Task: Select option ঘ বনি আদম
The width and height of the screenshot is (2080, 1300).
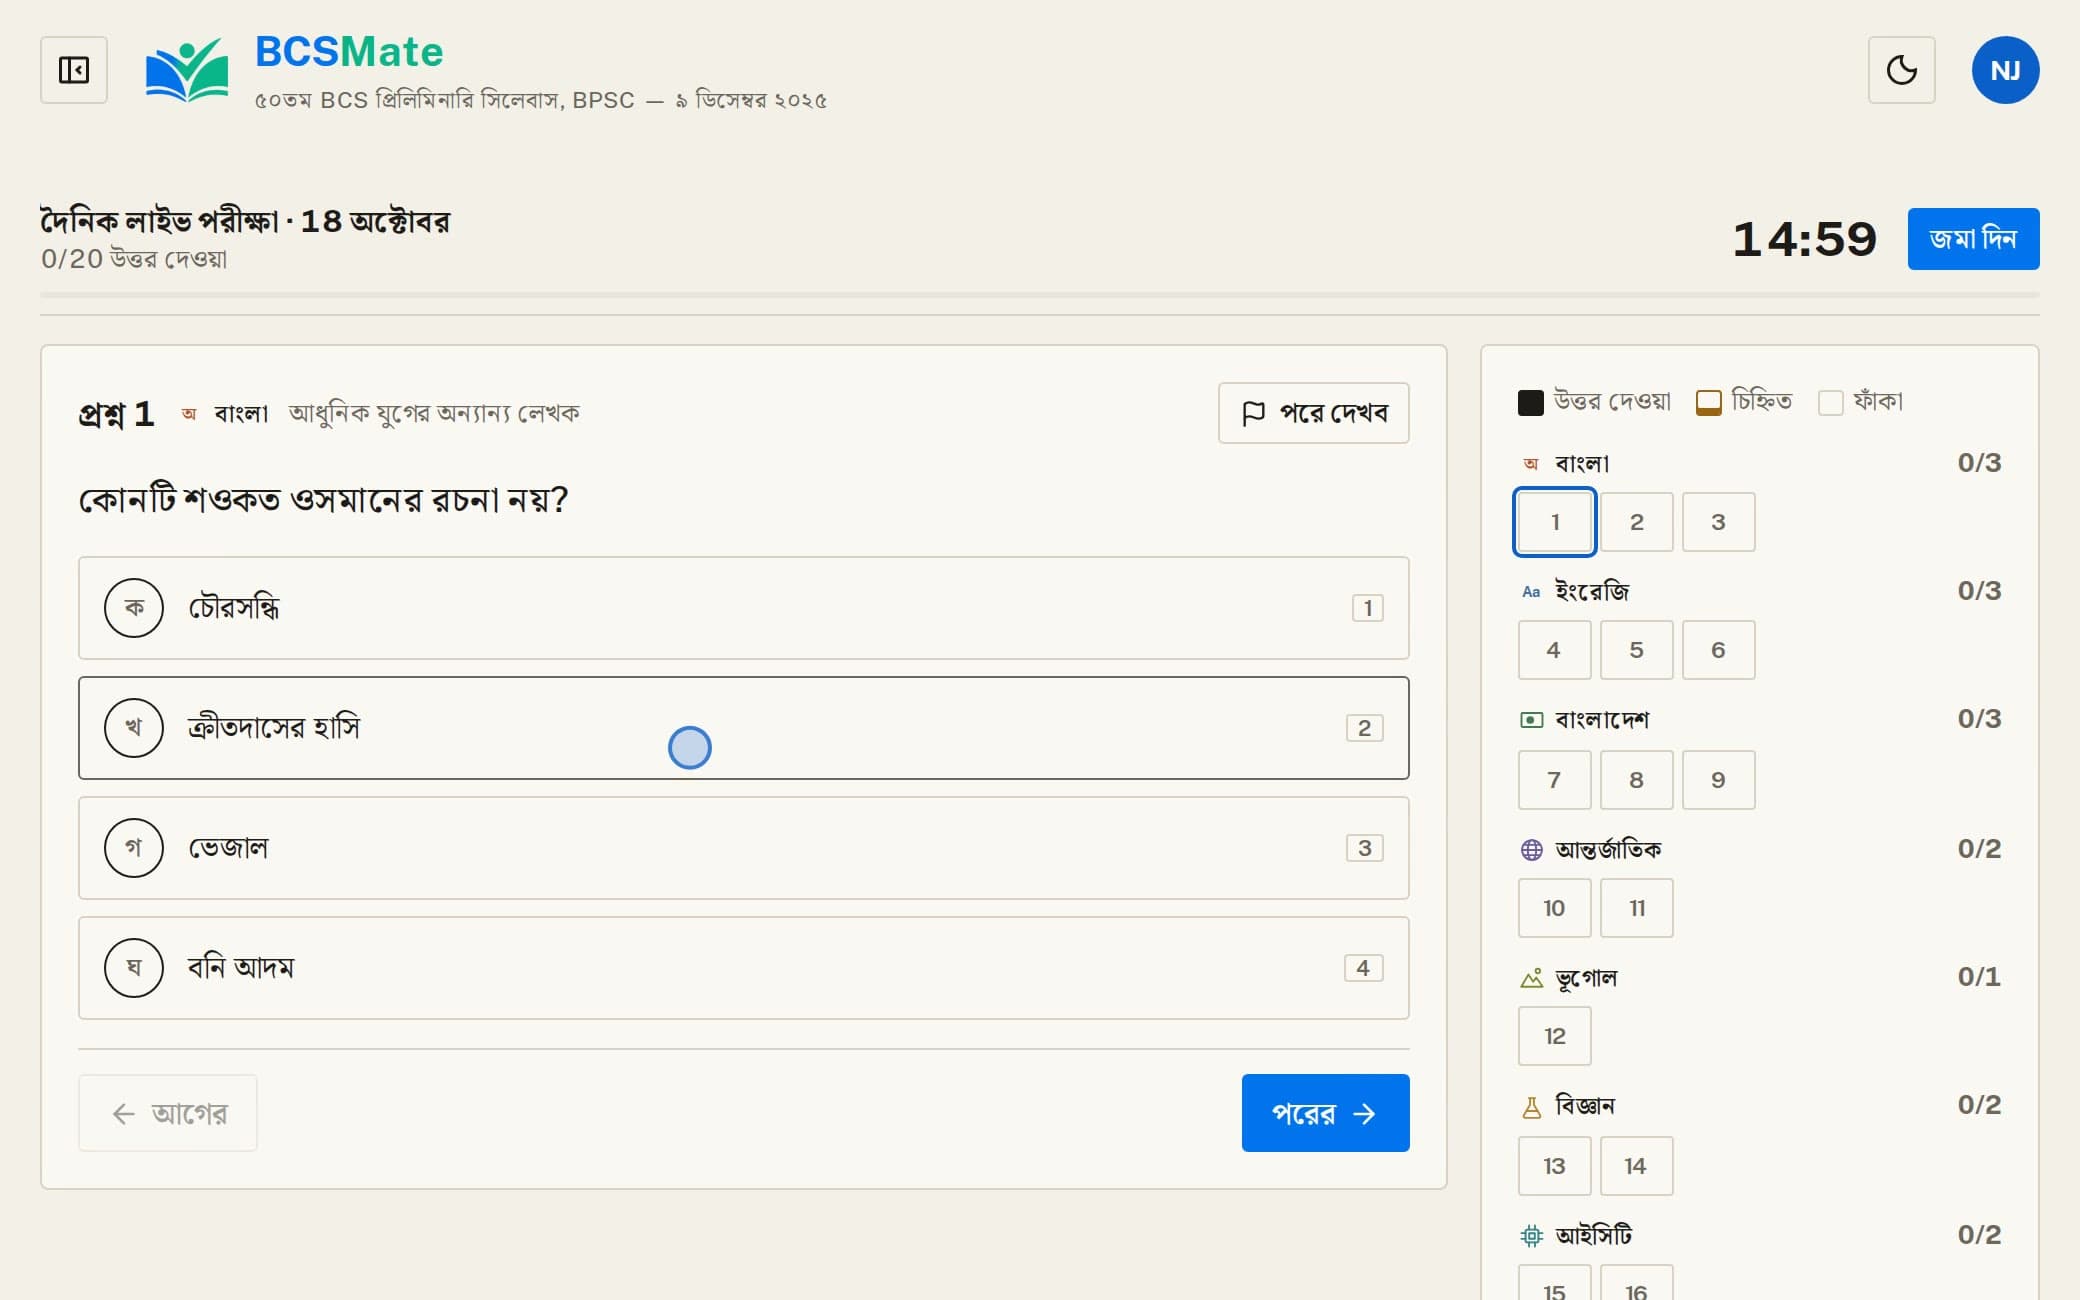Action: click(x=744, y=968)
